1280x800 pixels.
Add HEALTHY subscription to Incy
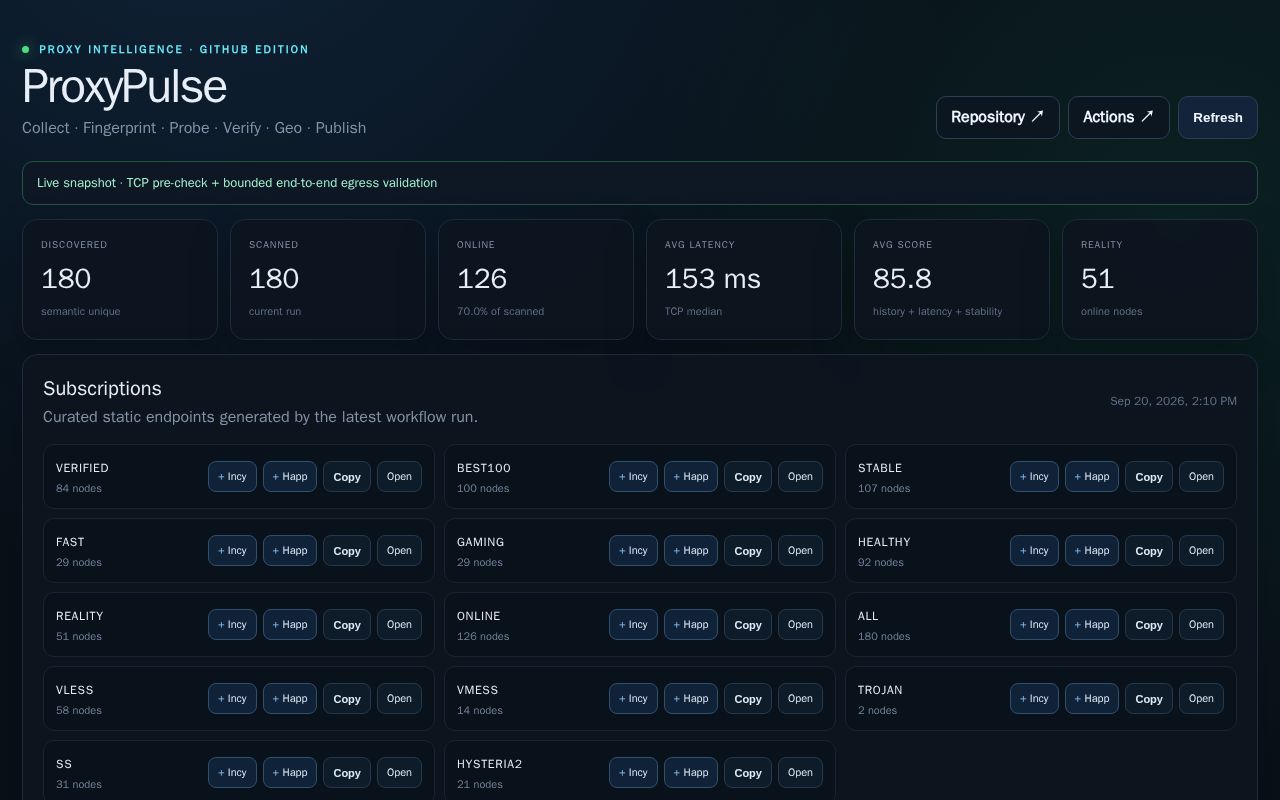point(1034,551)
